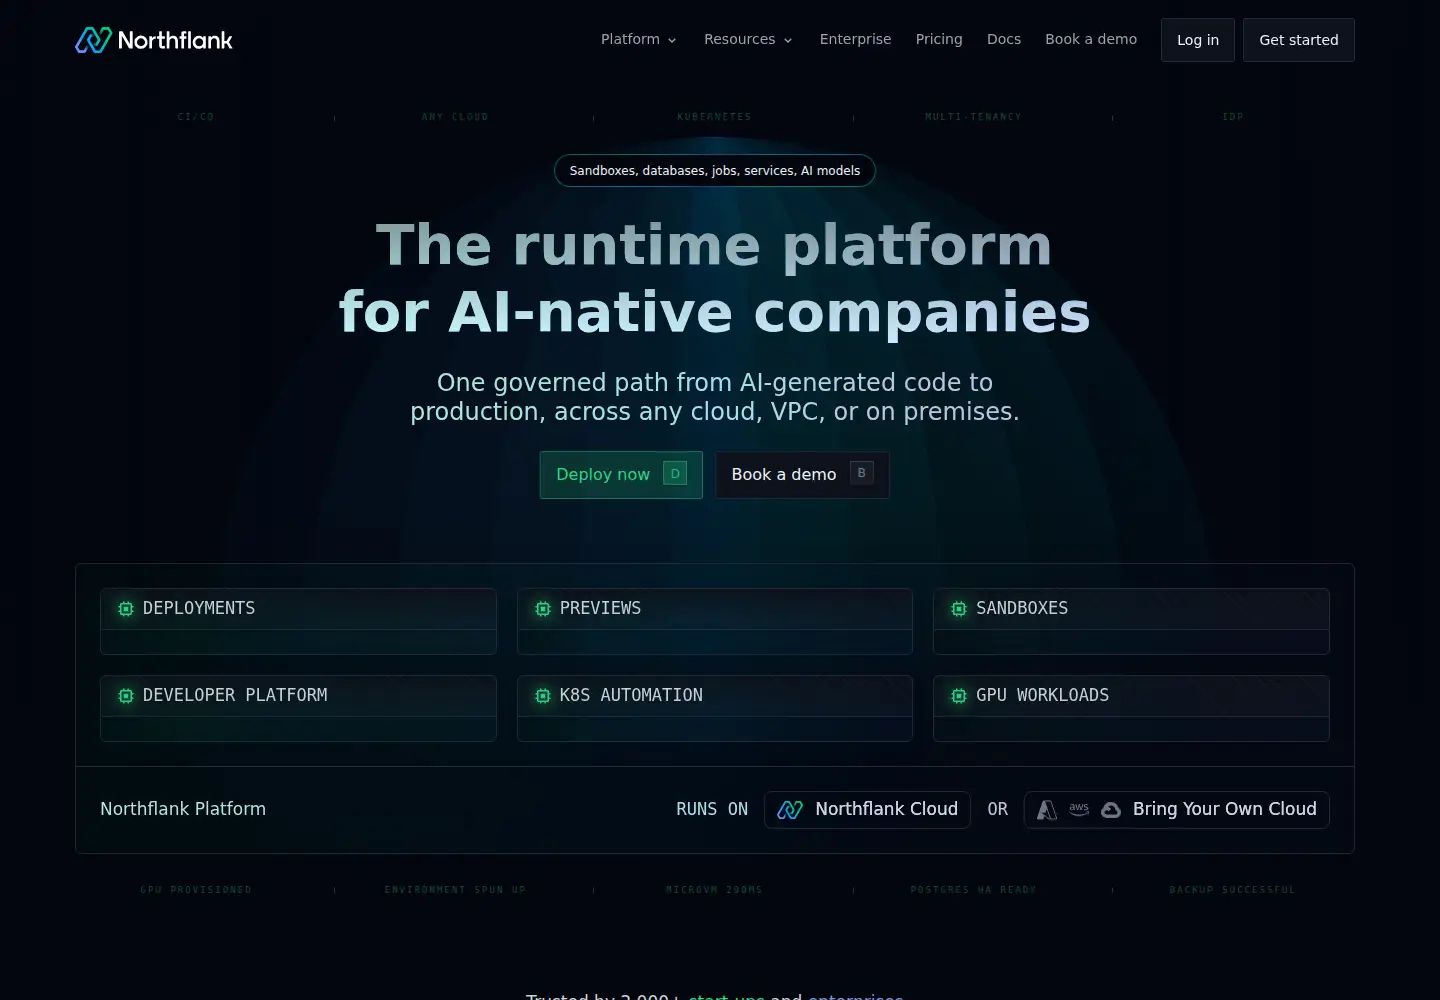
Task: Click the chip icon beside DEVELOPER PLATFORM
Action: 126,696
